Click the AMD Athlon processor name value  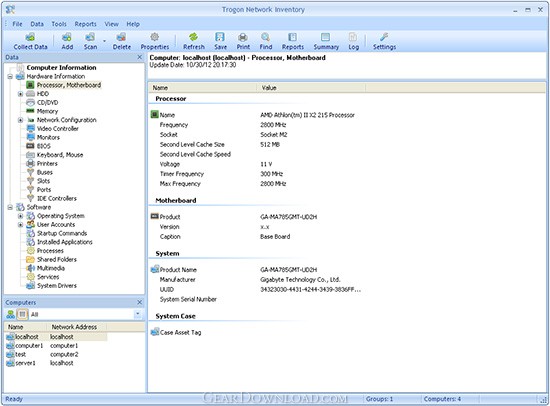click(x=307, y=115)
